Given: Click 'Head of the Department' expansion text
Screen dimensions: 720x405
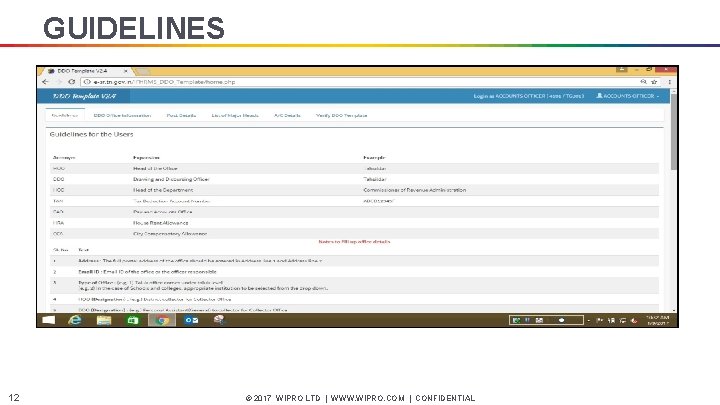Looking at the screenshot, I should click(x=163, y=190).
